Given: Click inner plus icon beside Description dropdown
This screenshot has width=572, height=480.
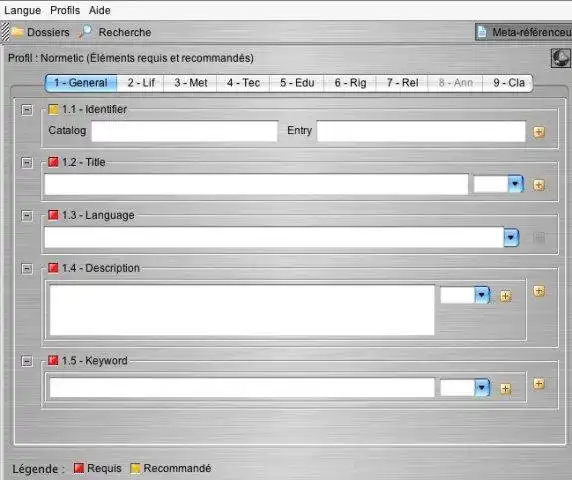Looking at the screenshot, I should 505,296.
